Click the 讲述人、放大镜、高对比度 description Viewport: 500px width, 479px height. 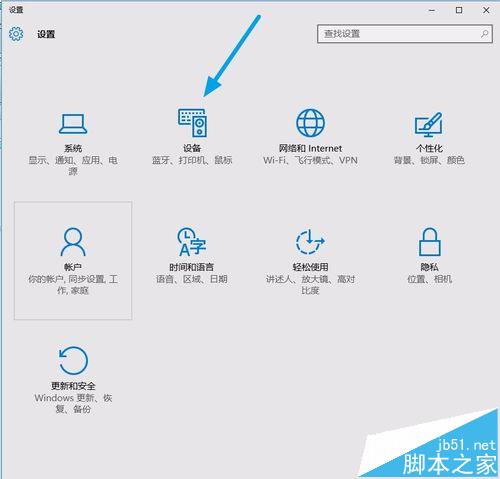[310, 284]
